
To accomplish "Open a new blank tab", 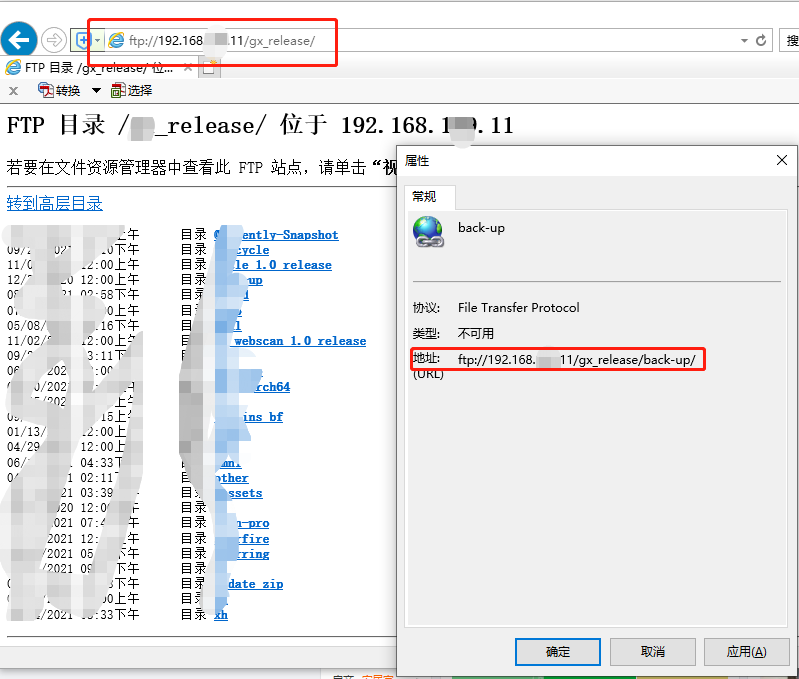I will point(209,68).
